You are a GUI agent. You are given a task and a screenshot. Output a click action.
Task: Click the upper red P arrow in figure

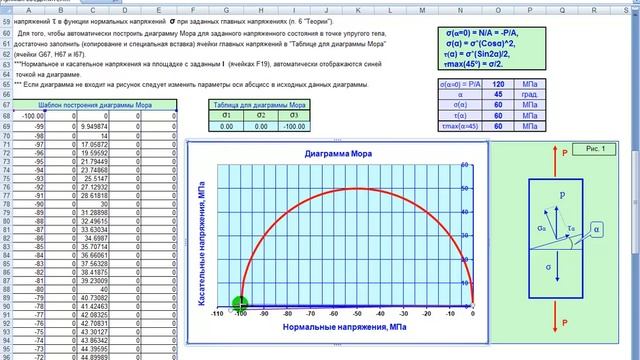(555, 161)
